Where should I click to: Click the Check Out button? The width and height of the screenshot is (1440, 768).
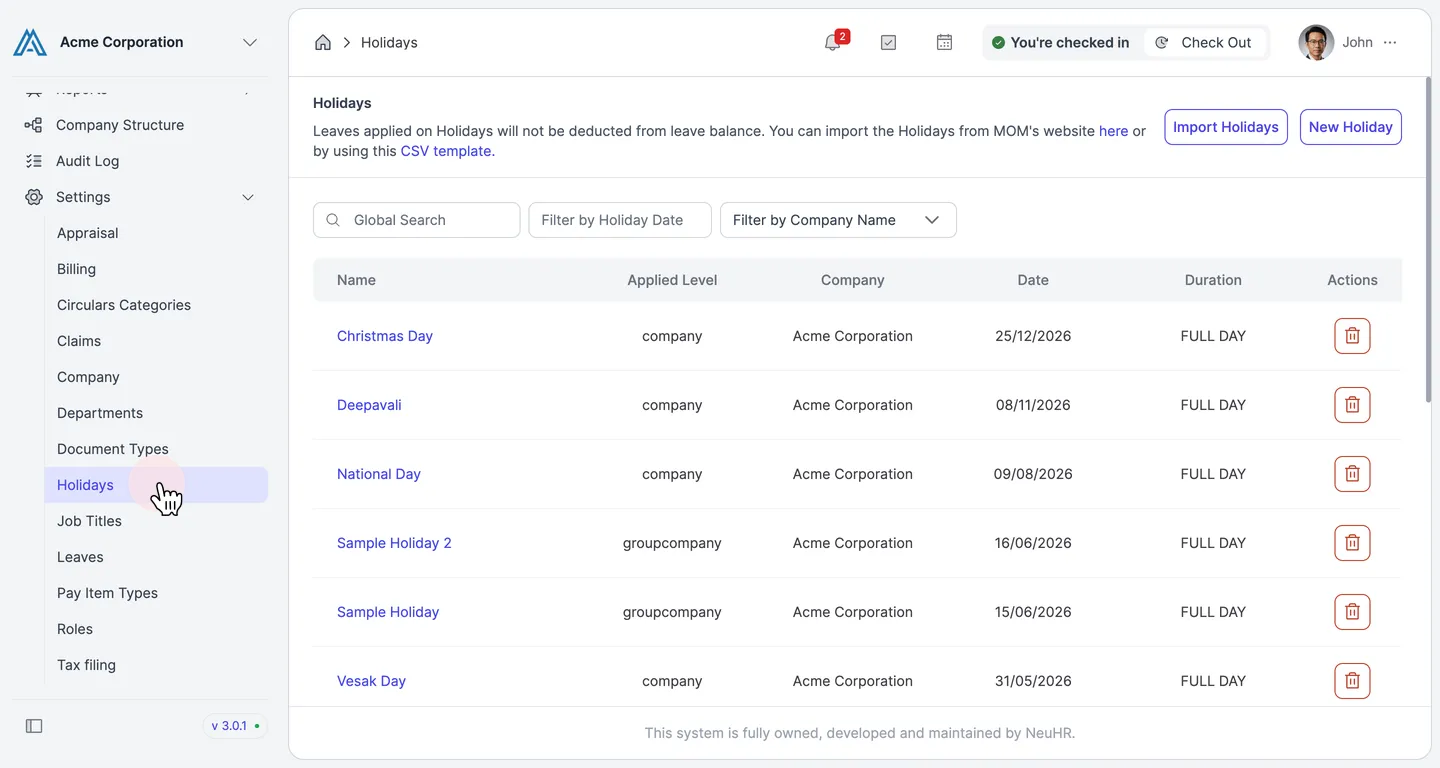point(1204,42)
